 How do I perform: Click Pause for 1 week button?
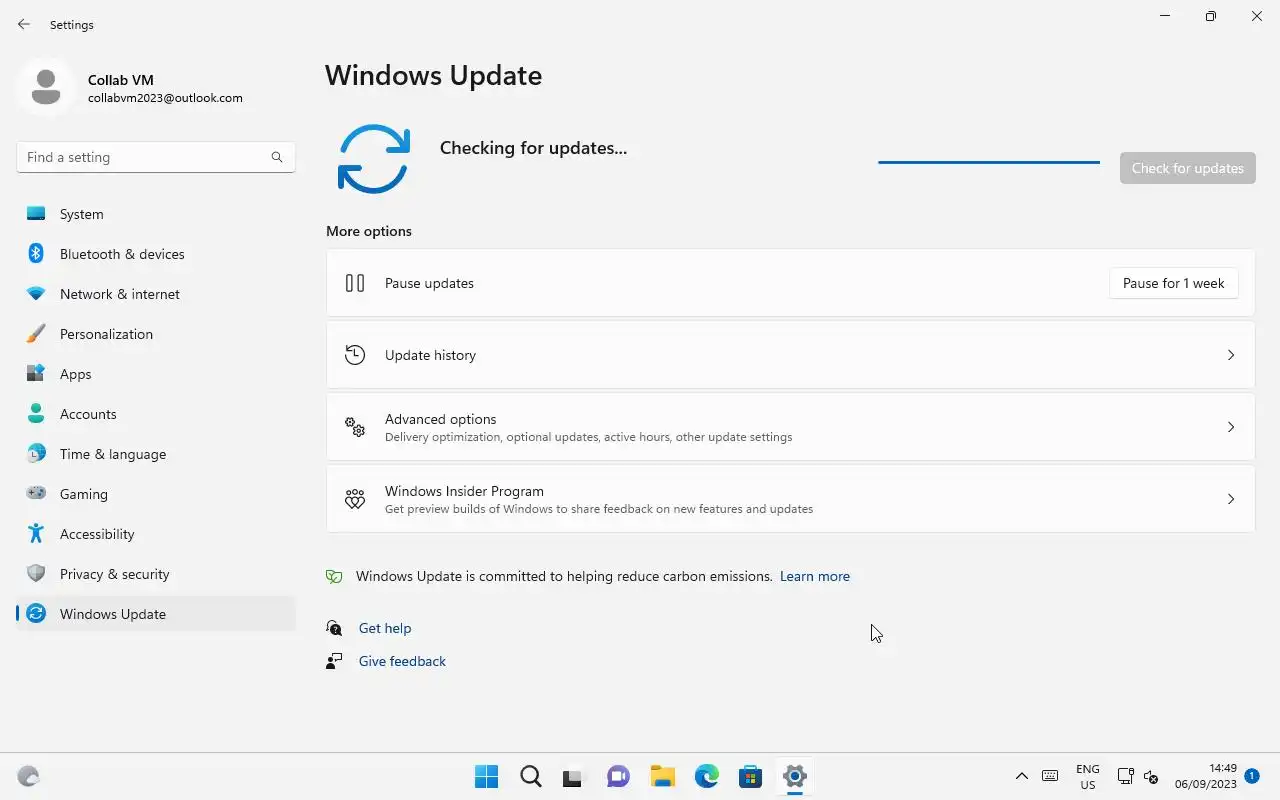pyautogui.click(x=1174, y=283)
